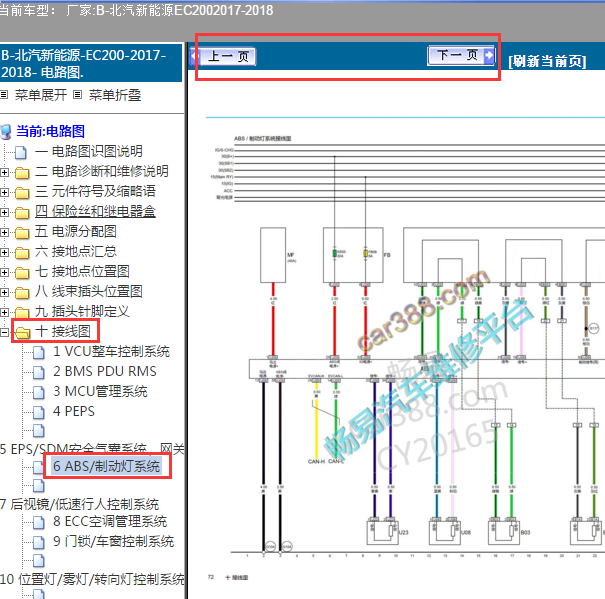Screen dimensions: 605x599
Task: Open 4 PEPS diagram
Action: click(74, 411)
